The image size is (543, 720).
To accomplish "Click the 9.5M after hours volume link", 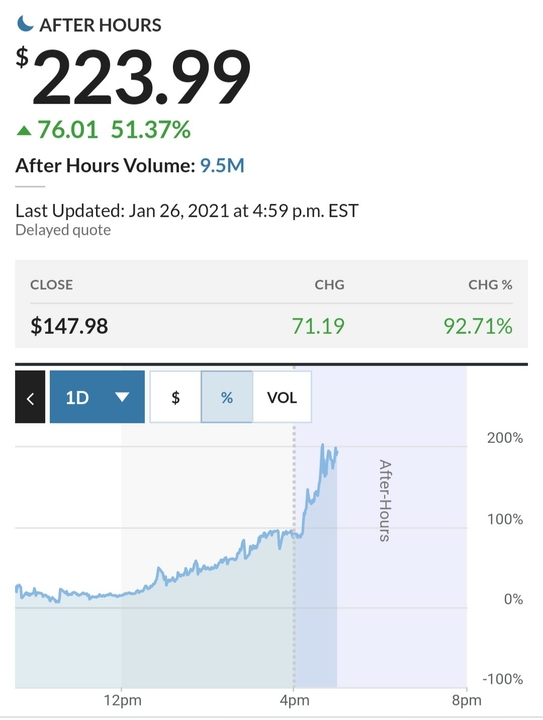I will tap(222, 165).
